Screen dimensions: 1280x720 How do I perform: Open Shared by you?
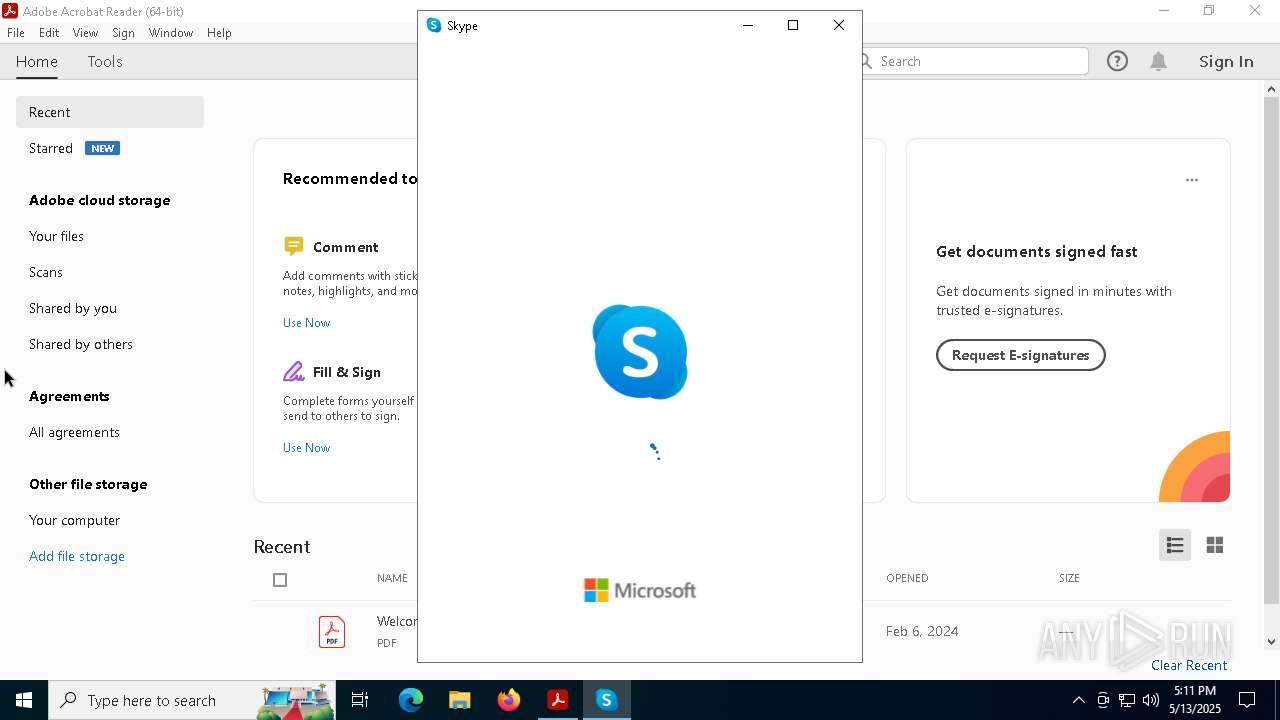point(73,308)
